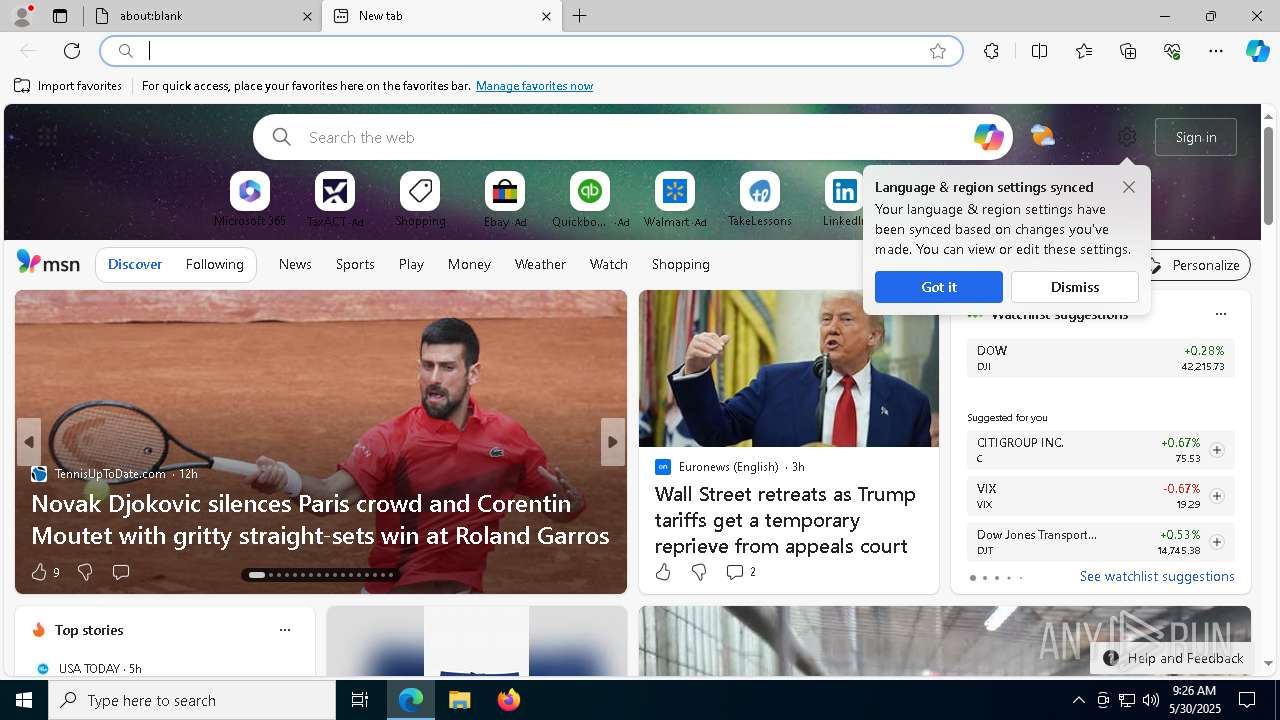1280x720 pixels.
Task: Open the Sports category
Action: coord(355,264)
